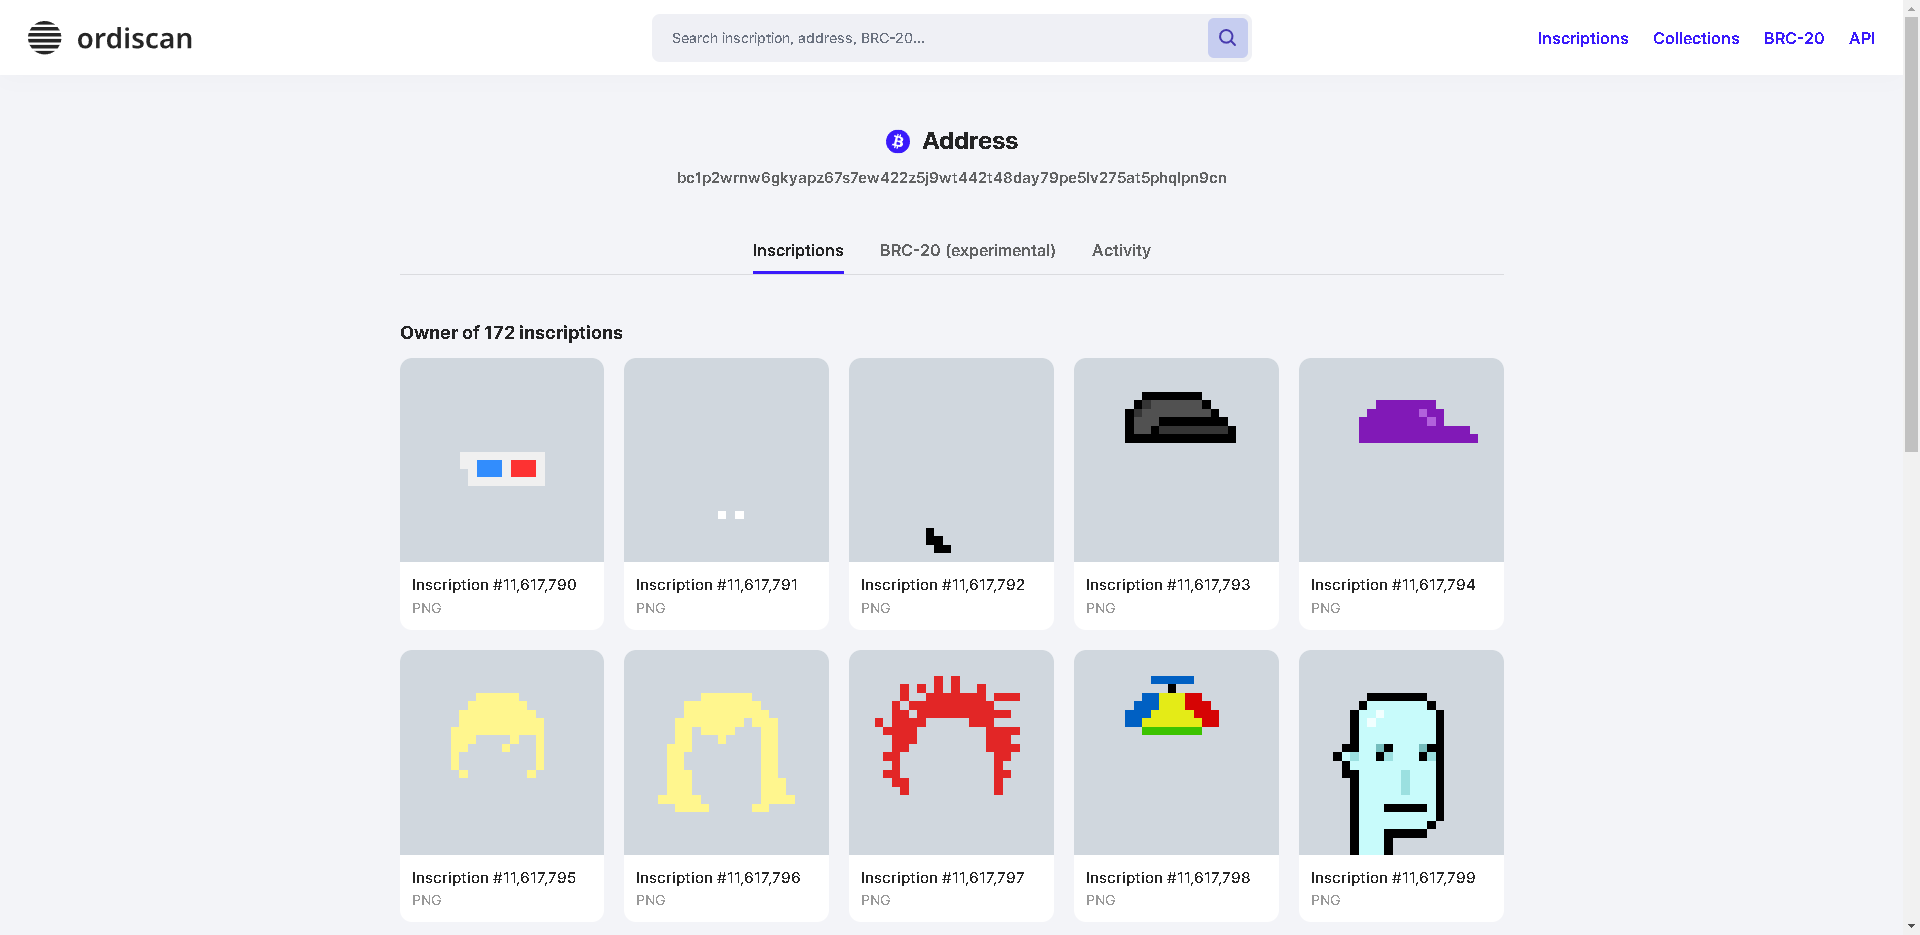Open the API link in header

(x=1861, y=38)
